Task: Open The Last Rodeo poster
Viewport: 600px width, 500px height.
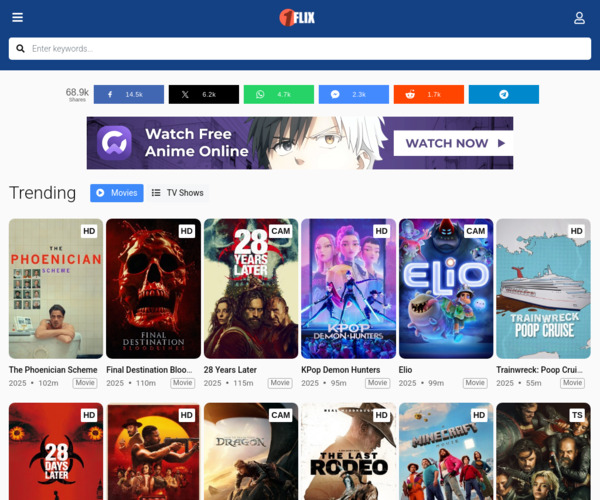Action: tap(349, 451)
